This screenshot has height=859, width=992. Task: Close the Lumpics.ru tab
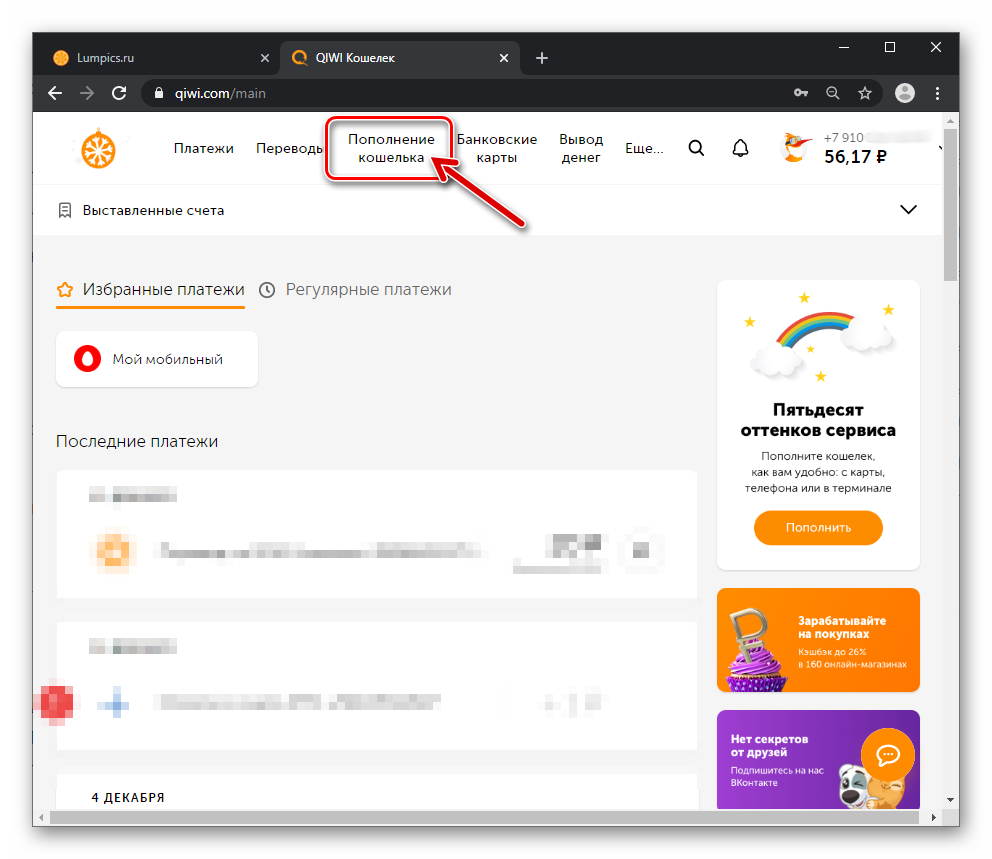click(x=265, y=58)
